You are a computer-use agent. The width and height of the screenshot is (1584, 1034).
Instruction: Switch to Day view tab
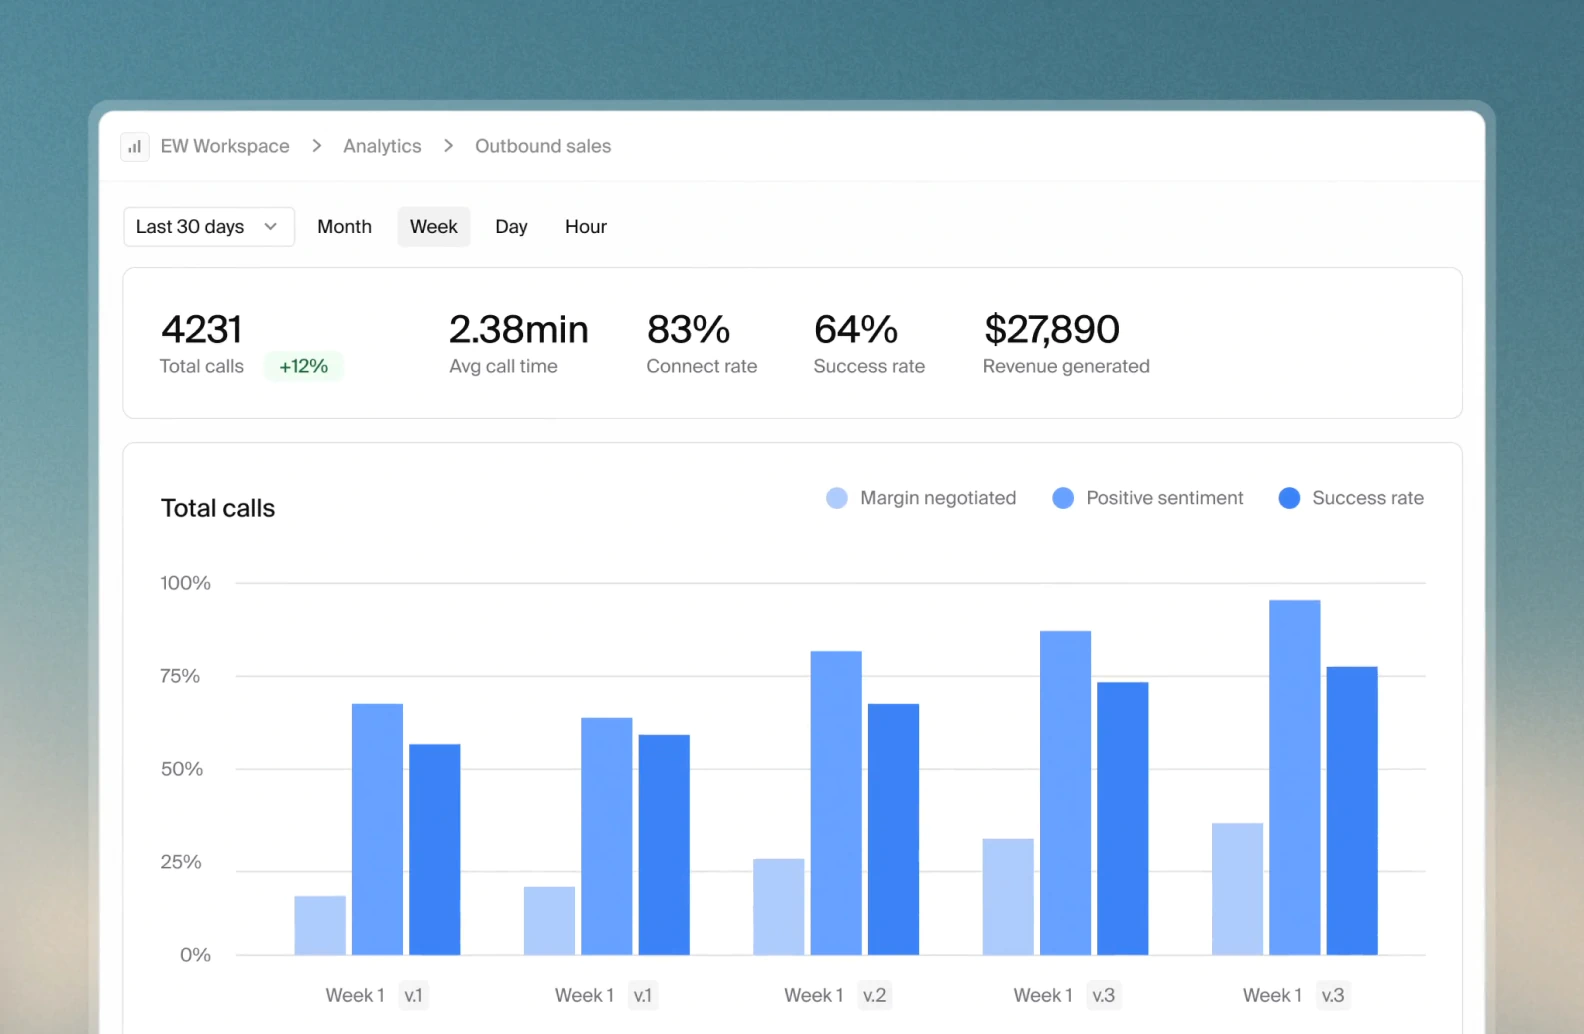(511, 227)
